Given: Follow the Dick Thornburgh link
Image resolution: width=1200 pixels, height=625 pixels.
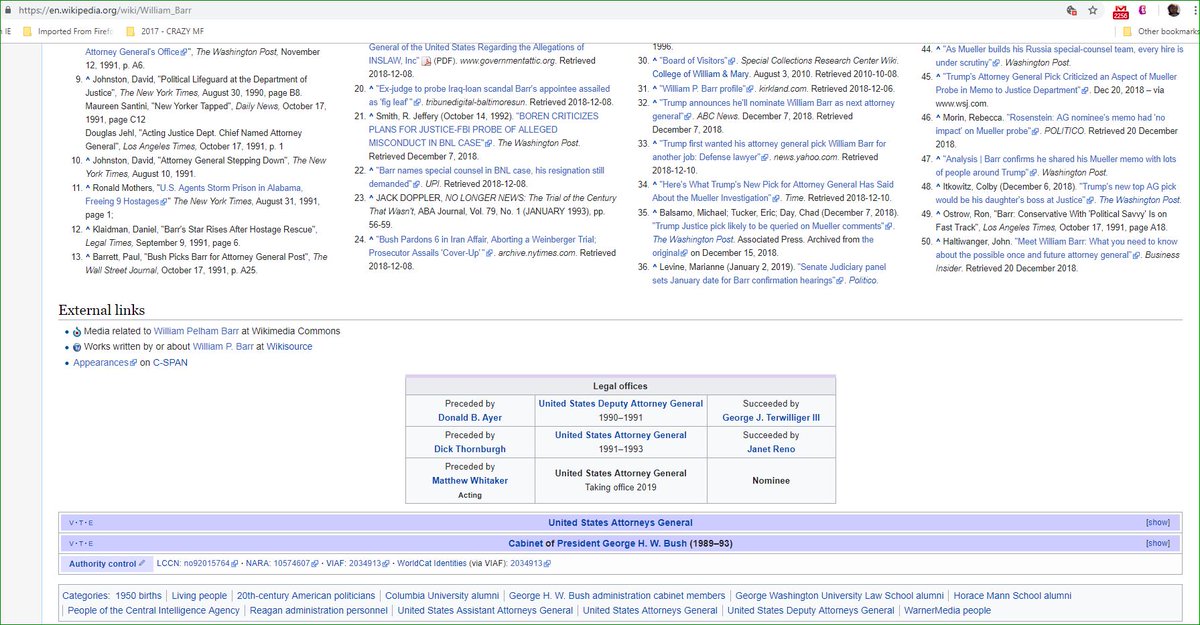Looking at the screenshot, I should (470, 450).
